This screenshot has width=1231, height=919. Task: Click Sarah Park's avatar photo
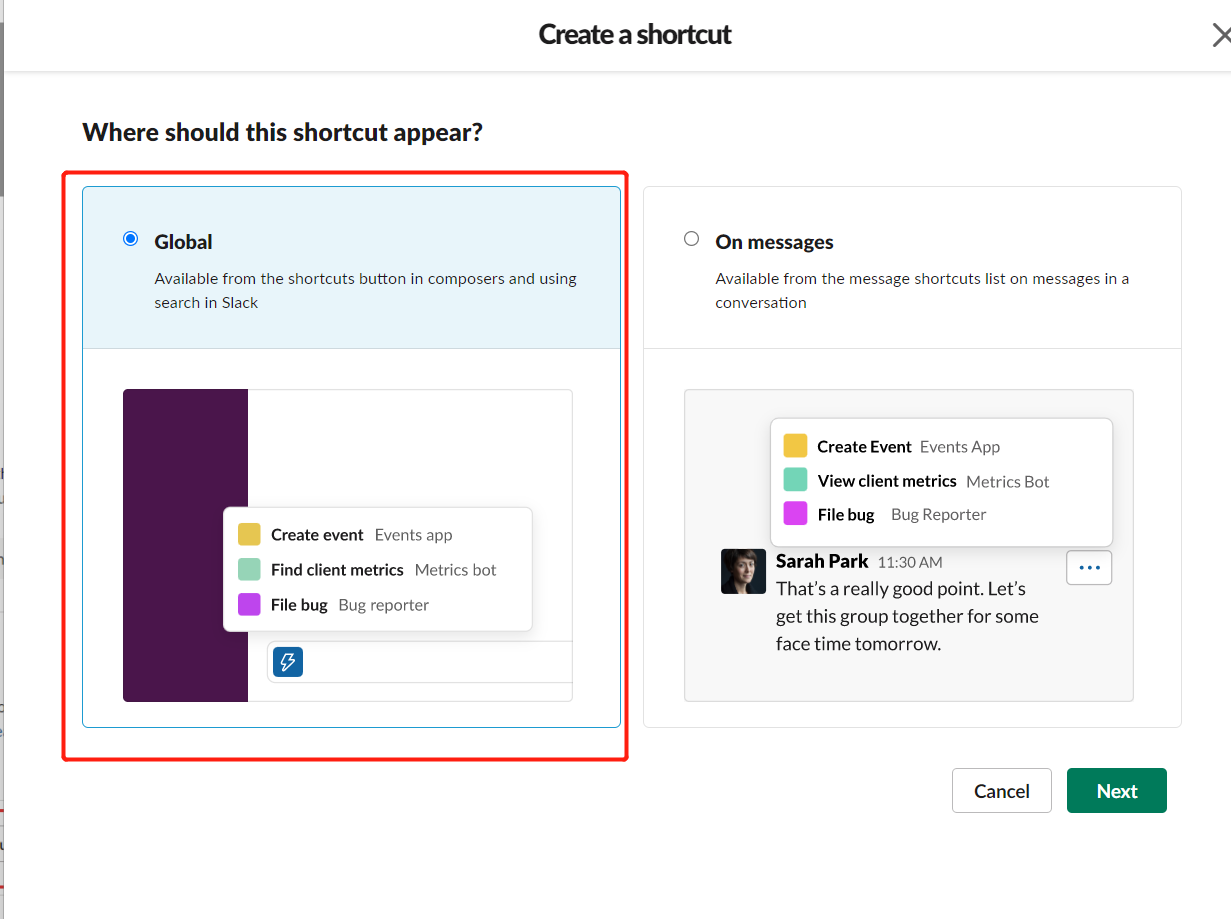pos(743,571)
